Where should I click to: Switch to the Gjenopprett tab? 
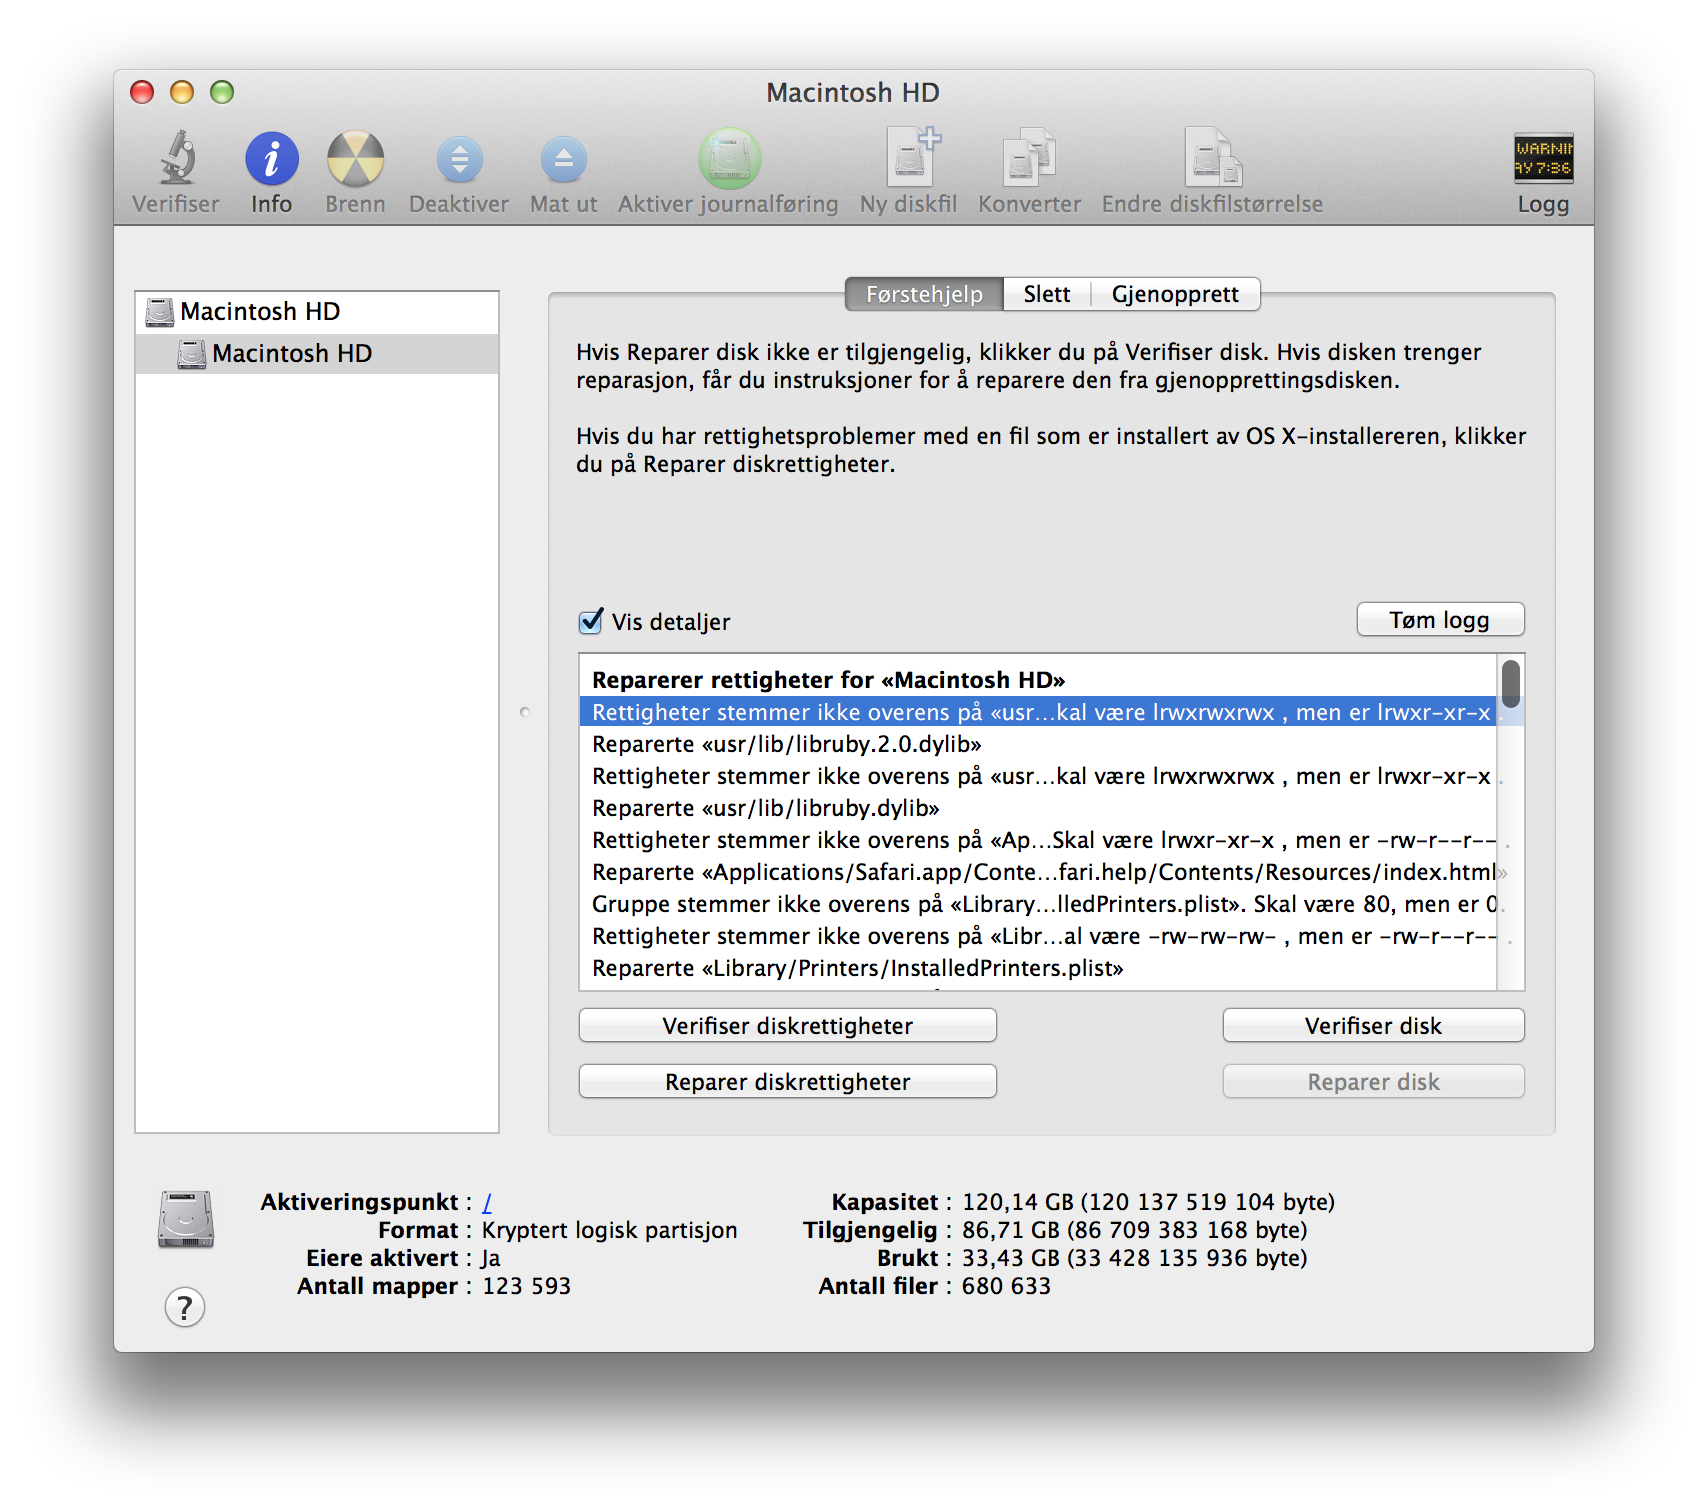(x=1175, y=294)
